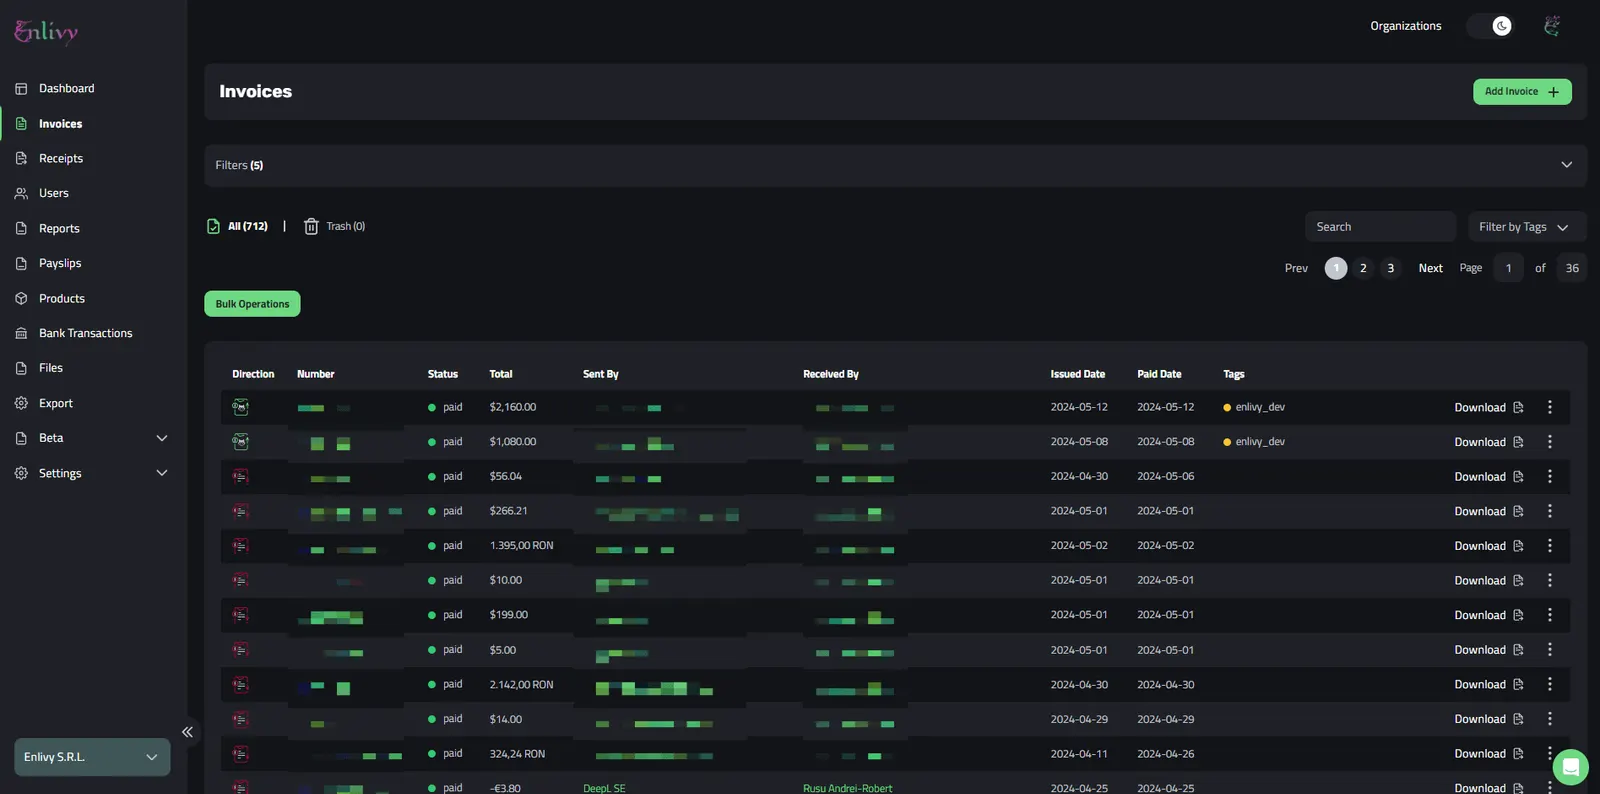The width and height of the screenshot is (1600, 794).
Task: Click direction icon of $1,080.00 invoice
Action: tap(241, 442)
